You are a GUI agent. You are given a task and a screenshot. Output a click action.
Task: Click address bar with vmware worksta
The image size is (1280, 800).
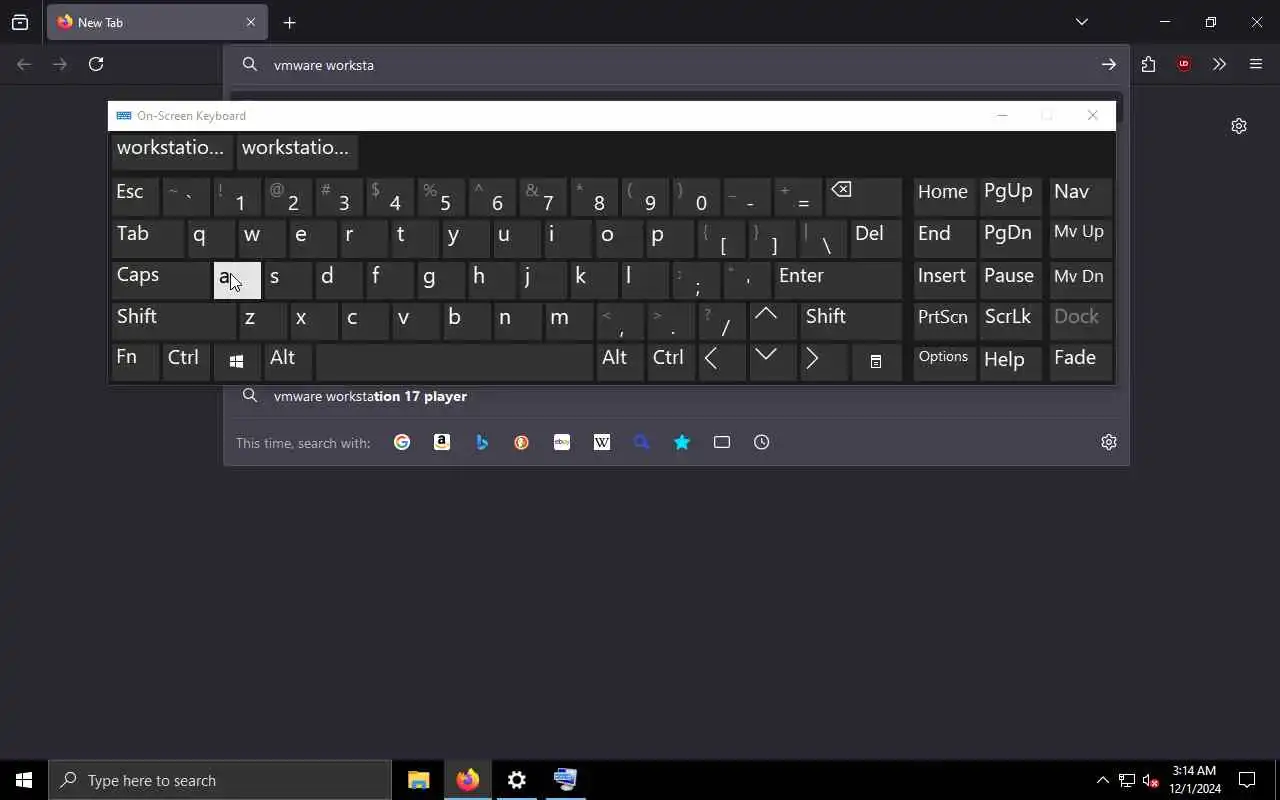[x=676, y=65]
